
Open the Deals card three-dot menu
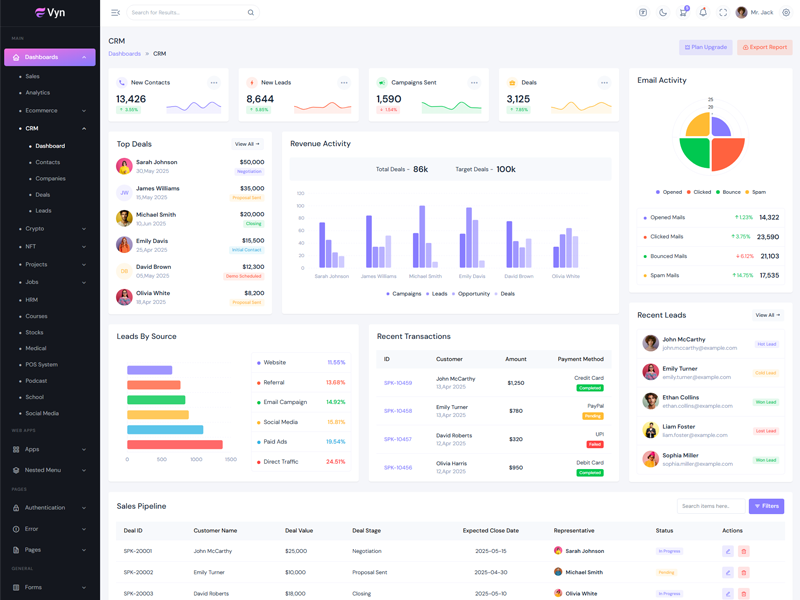[604, 83]
